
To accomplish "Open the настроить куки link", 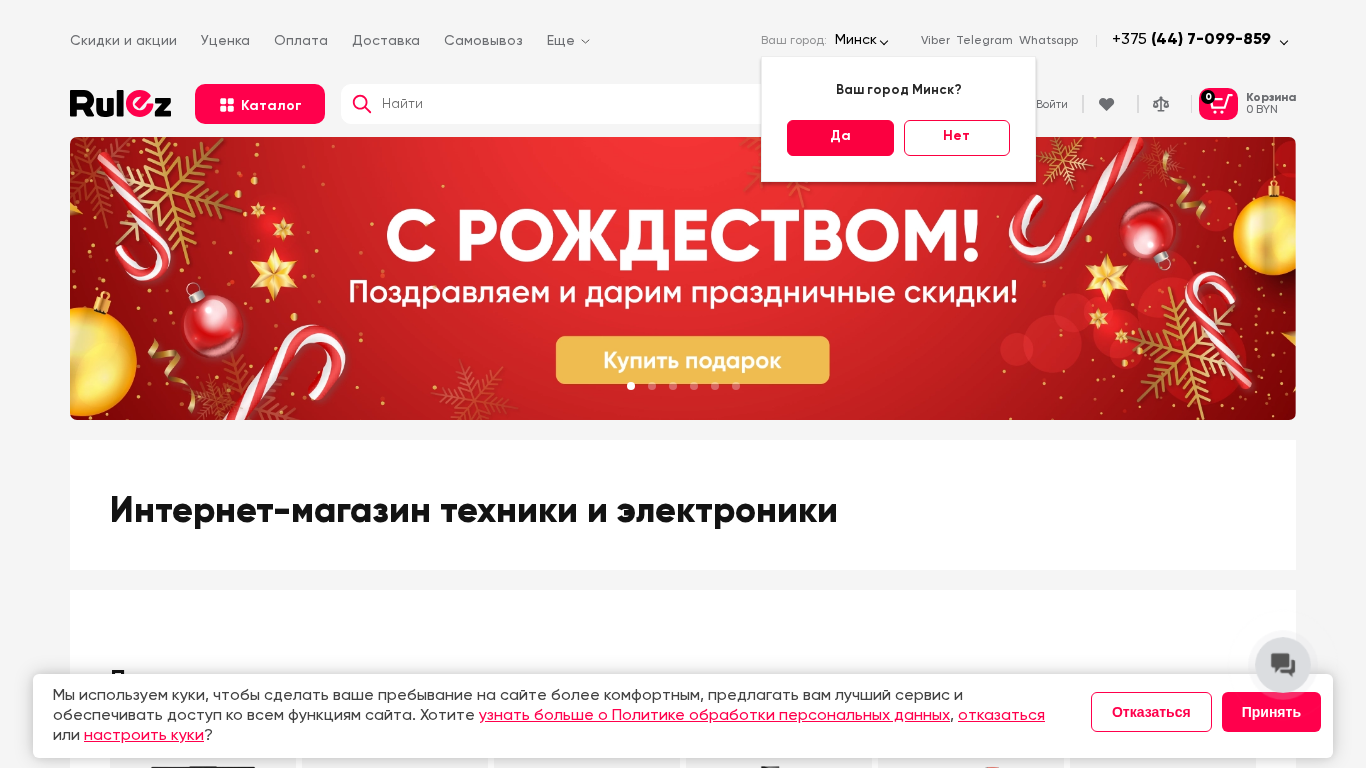I will coord(144,735).
